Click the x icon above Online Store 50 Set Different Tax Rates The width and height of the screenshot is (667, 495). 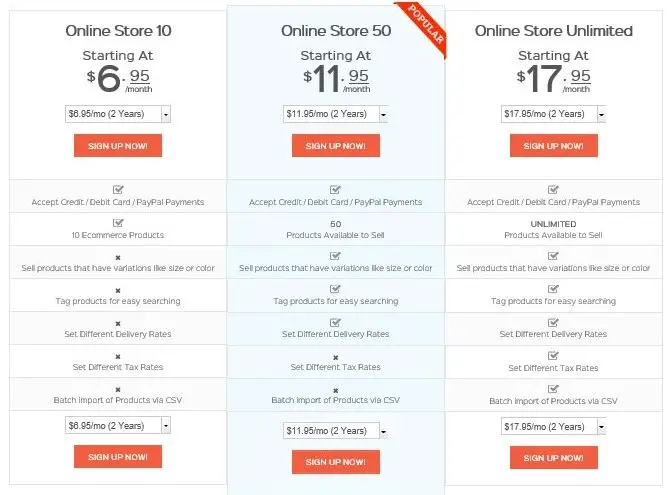pyautogui.click(x=336, y=358)
